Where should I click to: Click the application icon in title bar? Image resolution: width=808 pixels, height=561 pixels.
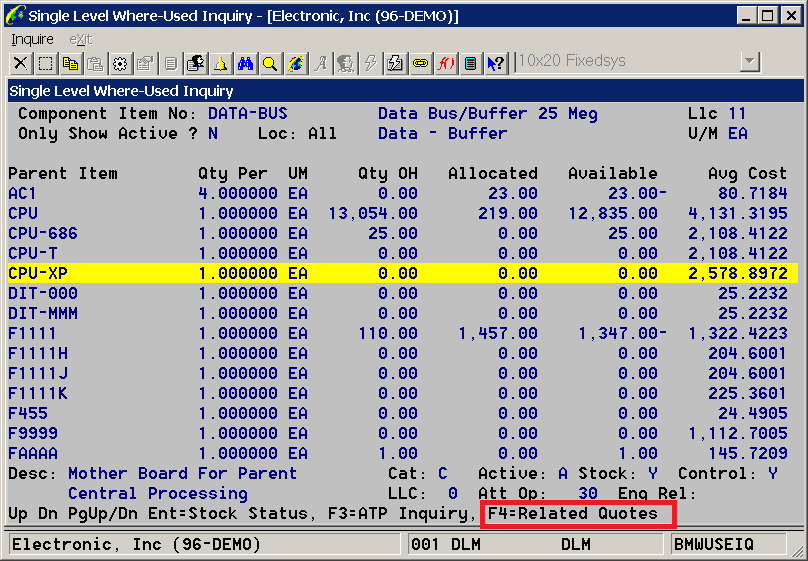click(x=14, y=14)
